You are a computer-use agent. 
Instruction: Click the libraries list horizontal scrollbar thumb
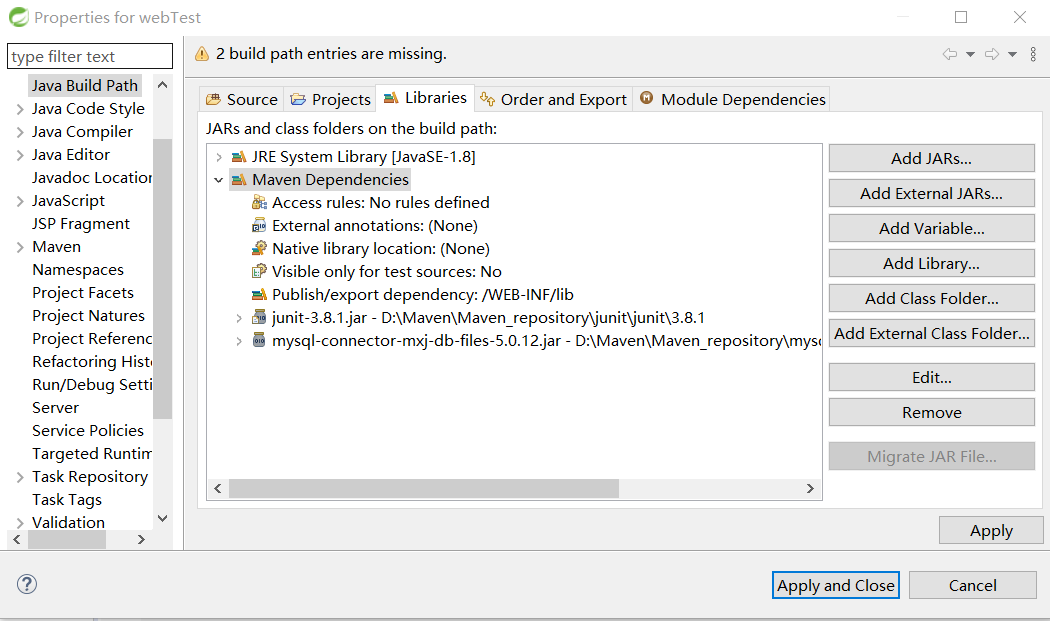[424, 488]
